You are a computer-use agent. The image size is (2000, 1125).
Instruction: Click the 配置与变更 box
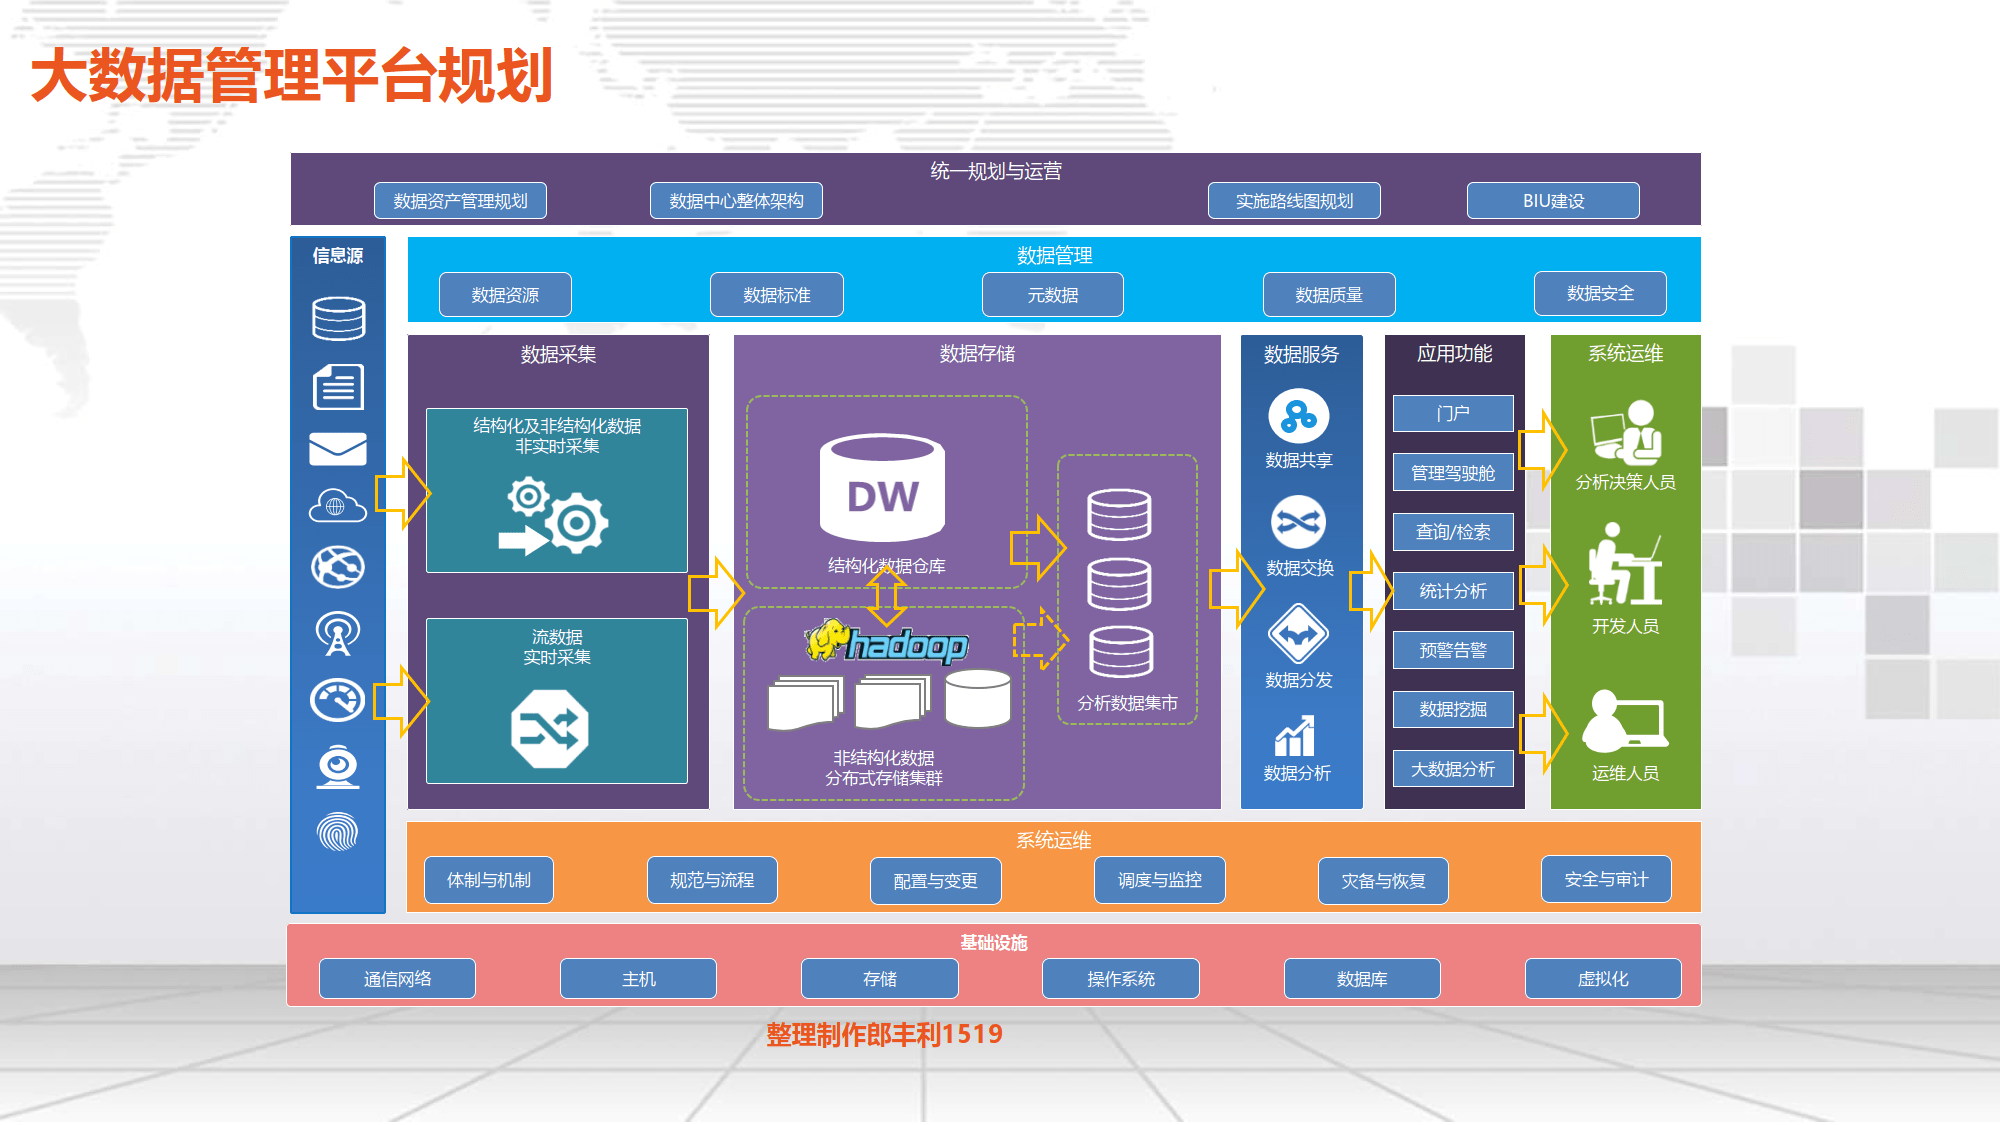936,881
